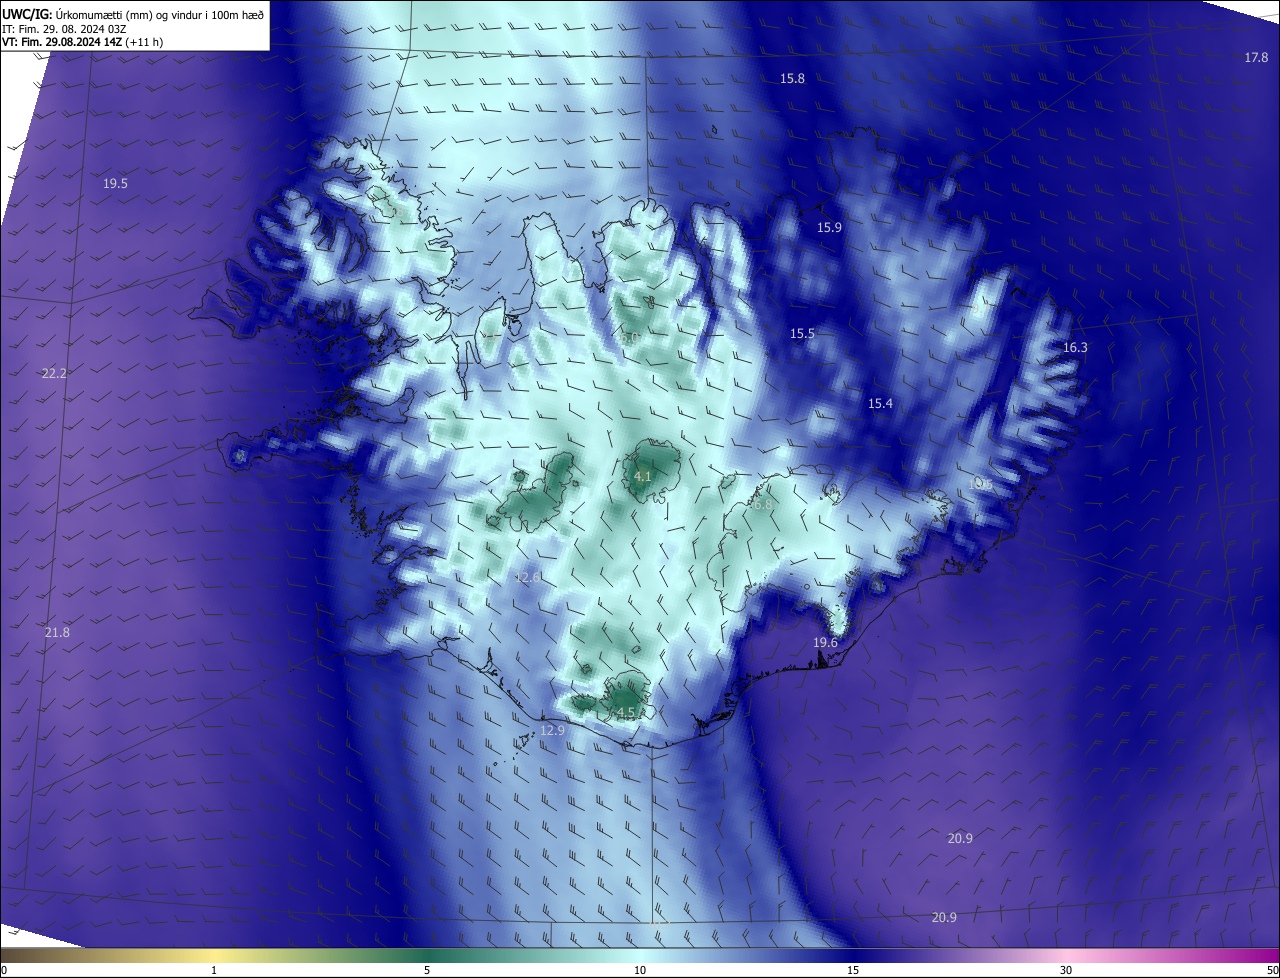1280x978 pixels.
Task: Select the 15.5 value label
Action: tap(802, 334)
